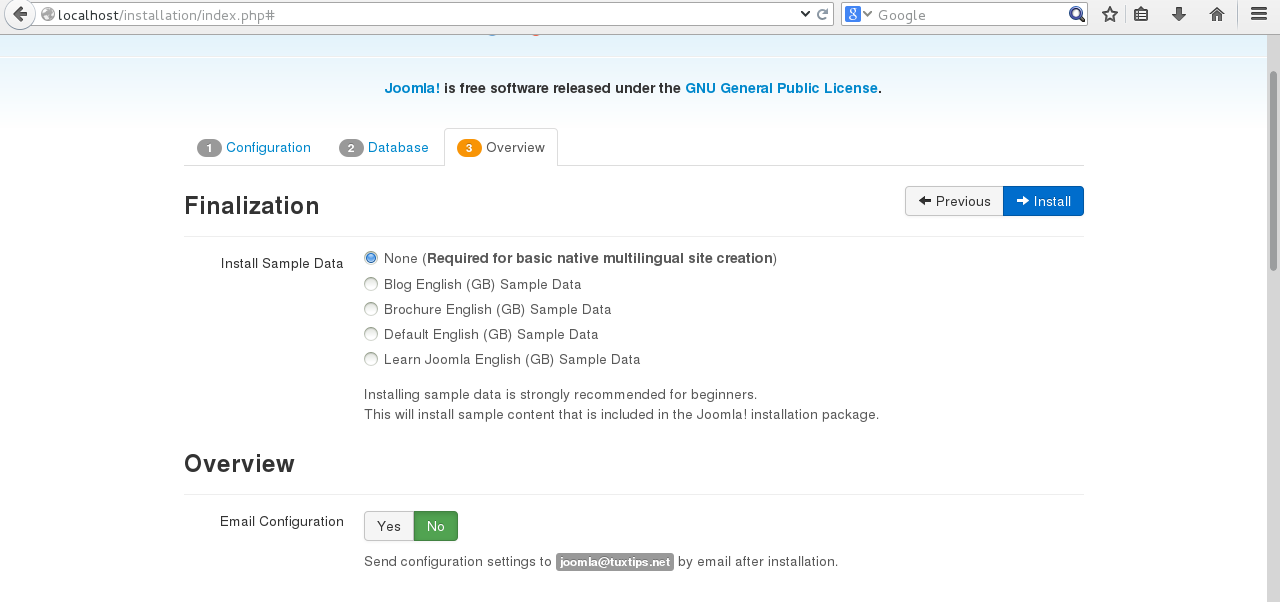Open the Joomla! link
1280x602 pixels.
[412, 88]
